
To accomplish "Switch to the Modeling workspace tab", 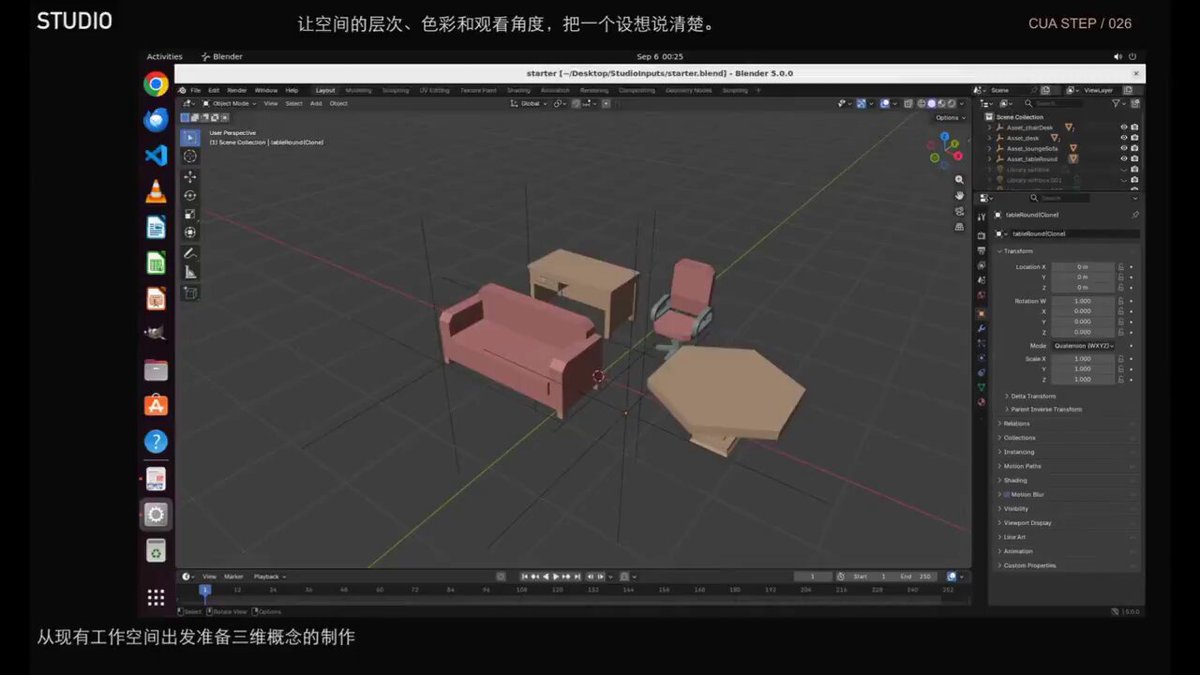I will point(358,90).
